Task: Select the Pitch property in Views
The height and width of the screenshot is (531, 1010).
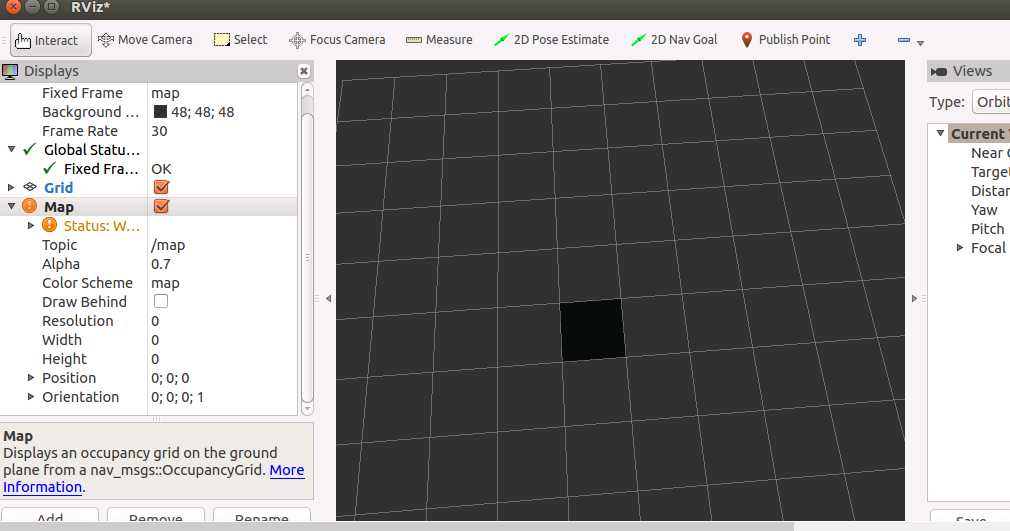Action: click(x=987, y=229)
